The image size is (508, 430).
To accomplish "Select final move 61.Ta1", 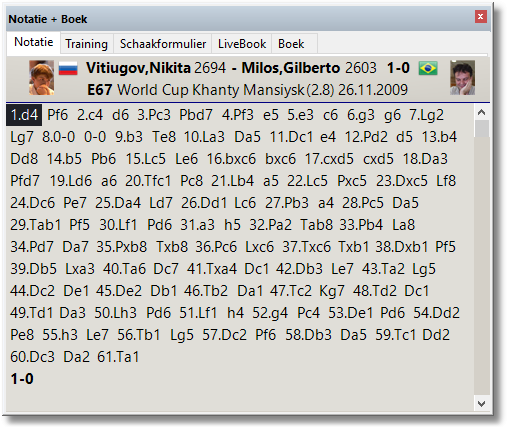I will tap(118, 357).
